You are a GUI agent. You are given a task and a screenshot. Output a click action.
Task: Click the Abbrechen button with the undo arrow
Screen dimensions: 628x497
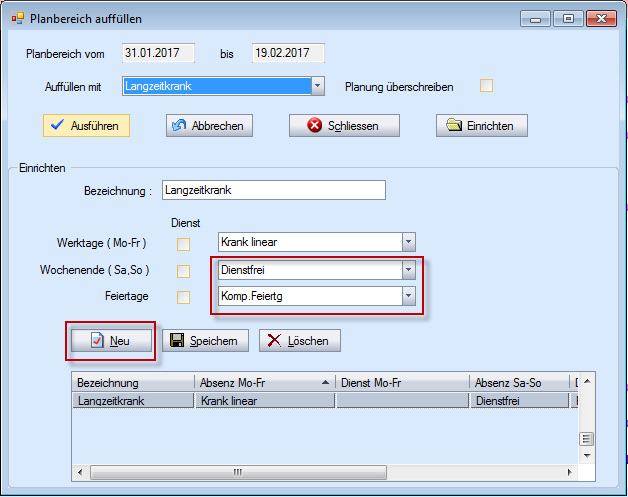click(209, 126)
